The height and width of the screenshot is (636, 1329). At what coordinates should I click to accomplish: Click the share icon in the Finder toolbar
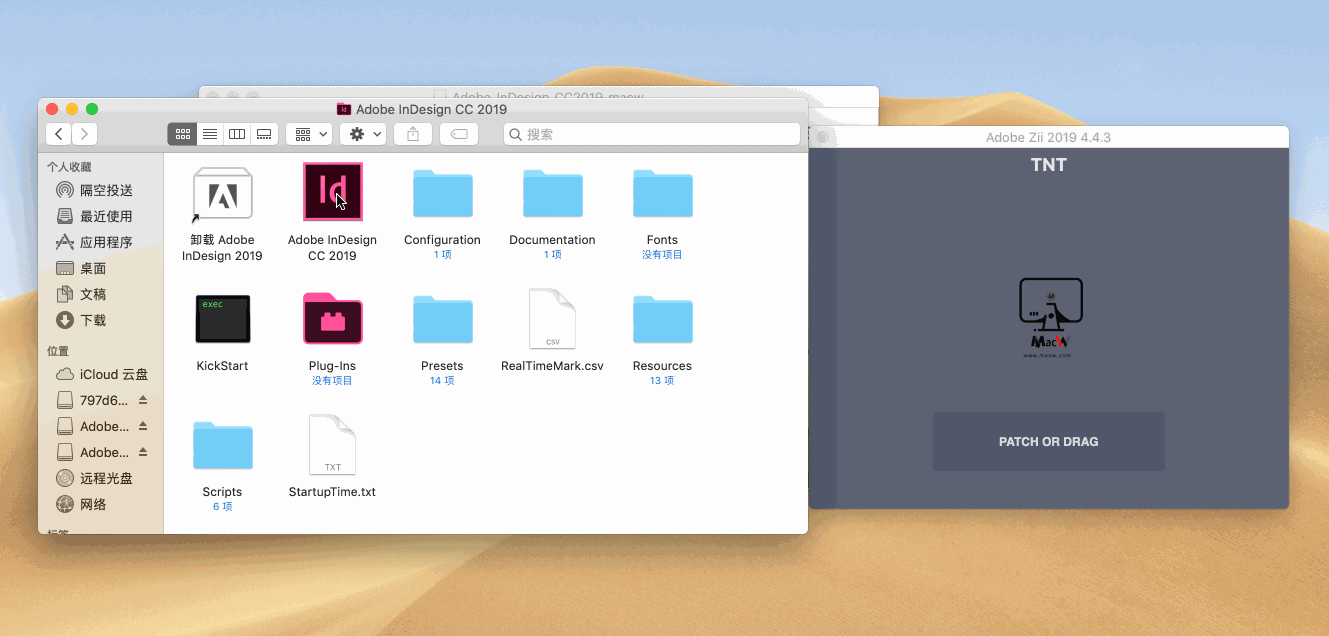coord(412,133)
